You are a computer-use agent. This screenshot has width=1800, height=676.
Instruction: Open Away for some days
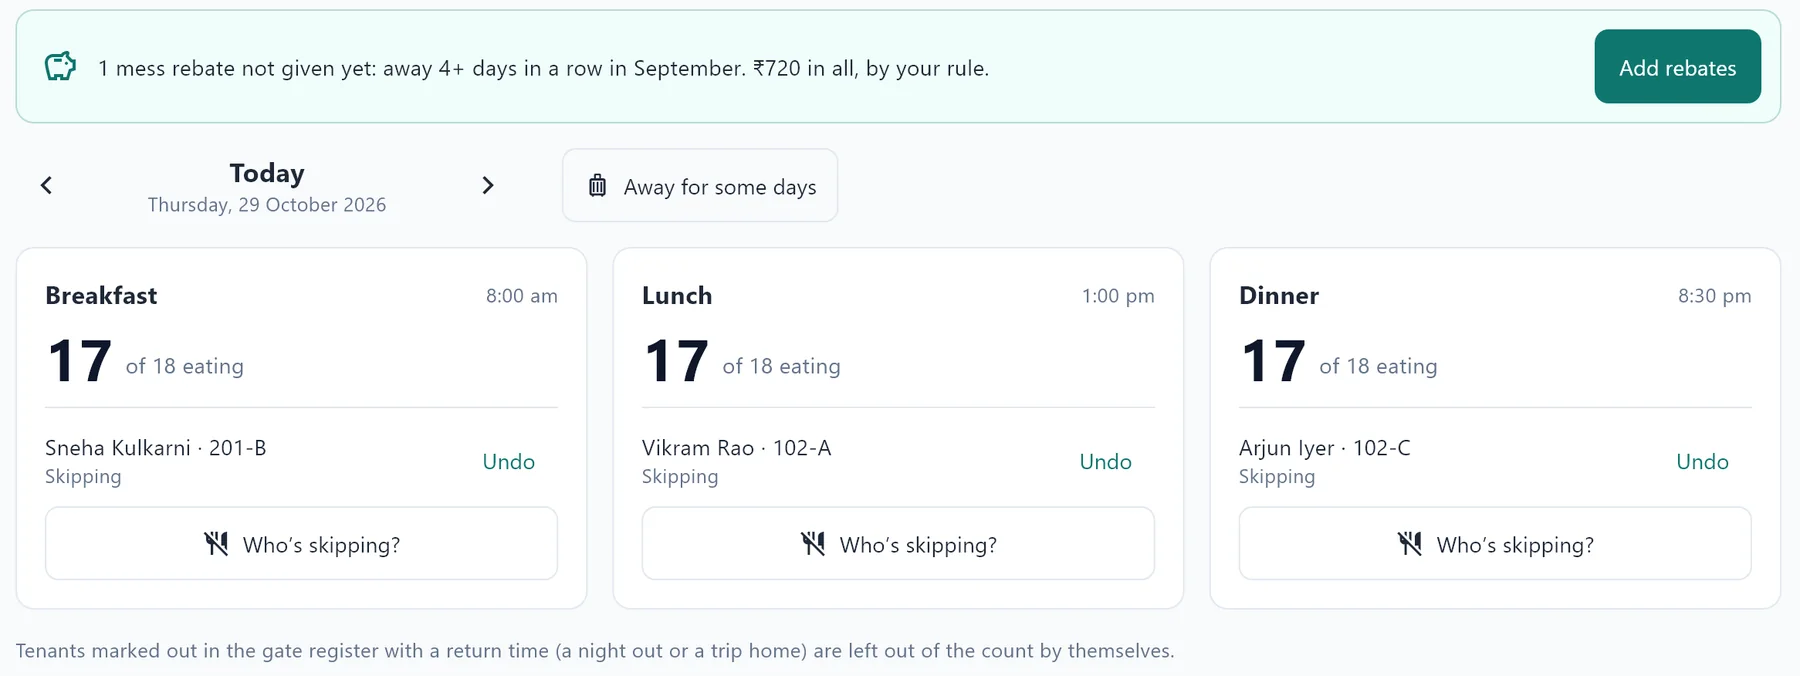point(700,186)
